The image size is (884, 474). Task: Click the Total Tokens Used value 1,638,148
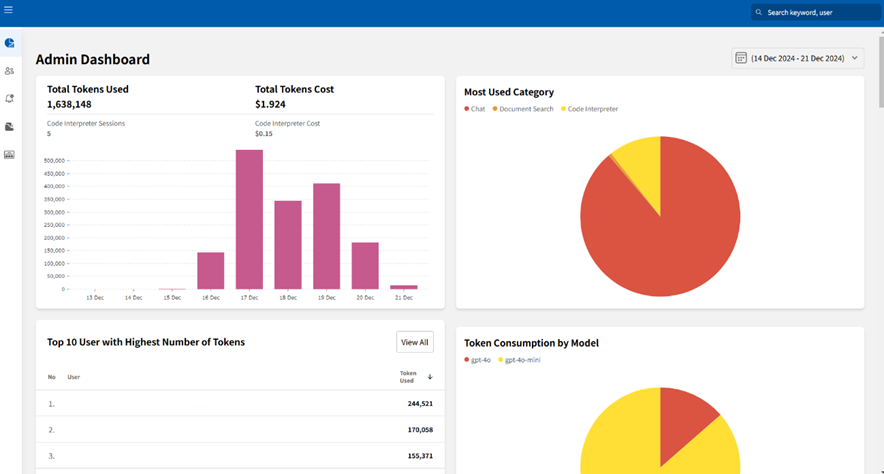tap(69, 104)
